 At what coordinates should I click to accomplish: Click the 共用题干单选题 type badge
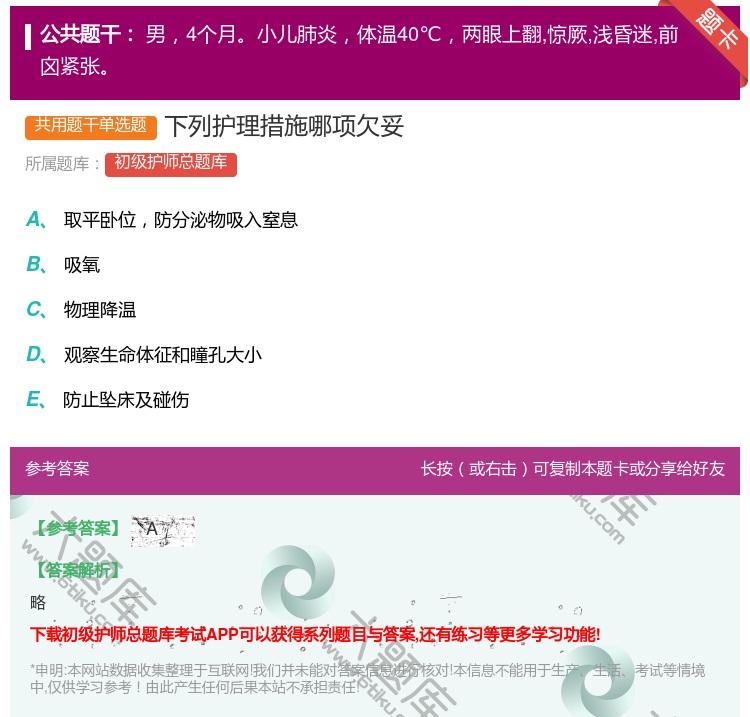(91, 127)
